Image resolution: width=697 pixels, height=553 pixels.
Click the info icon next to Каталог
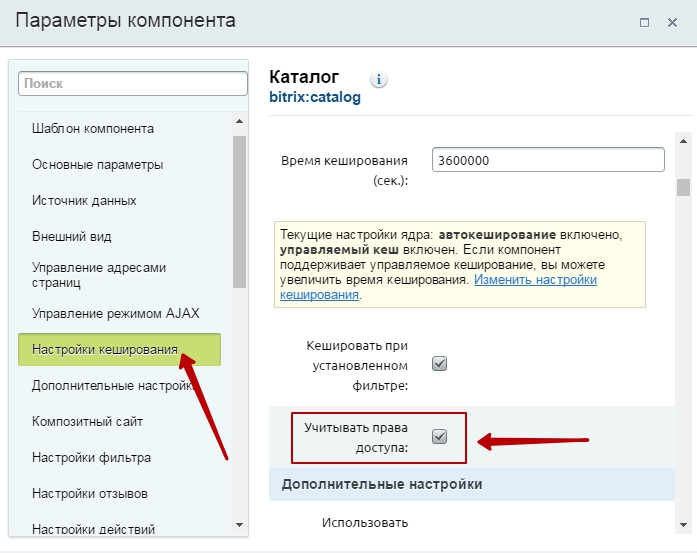(x=379, y=80)
